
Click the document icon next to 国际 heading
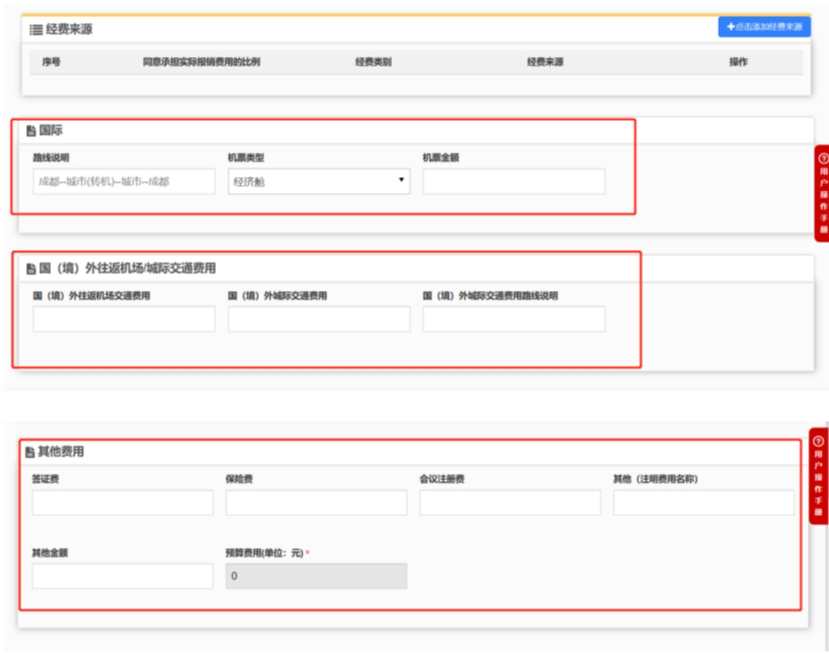[31, 131]
